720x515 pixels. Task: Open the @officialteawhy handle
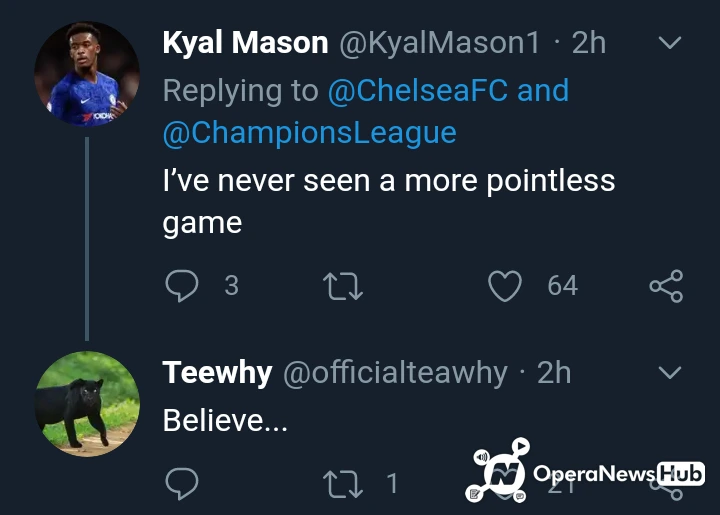pos(395,373)
